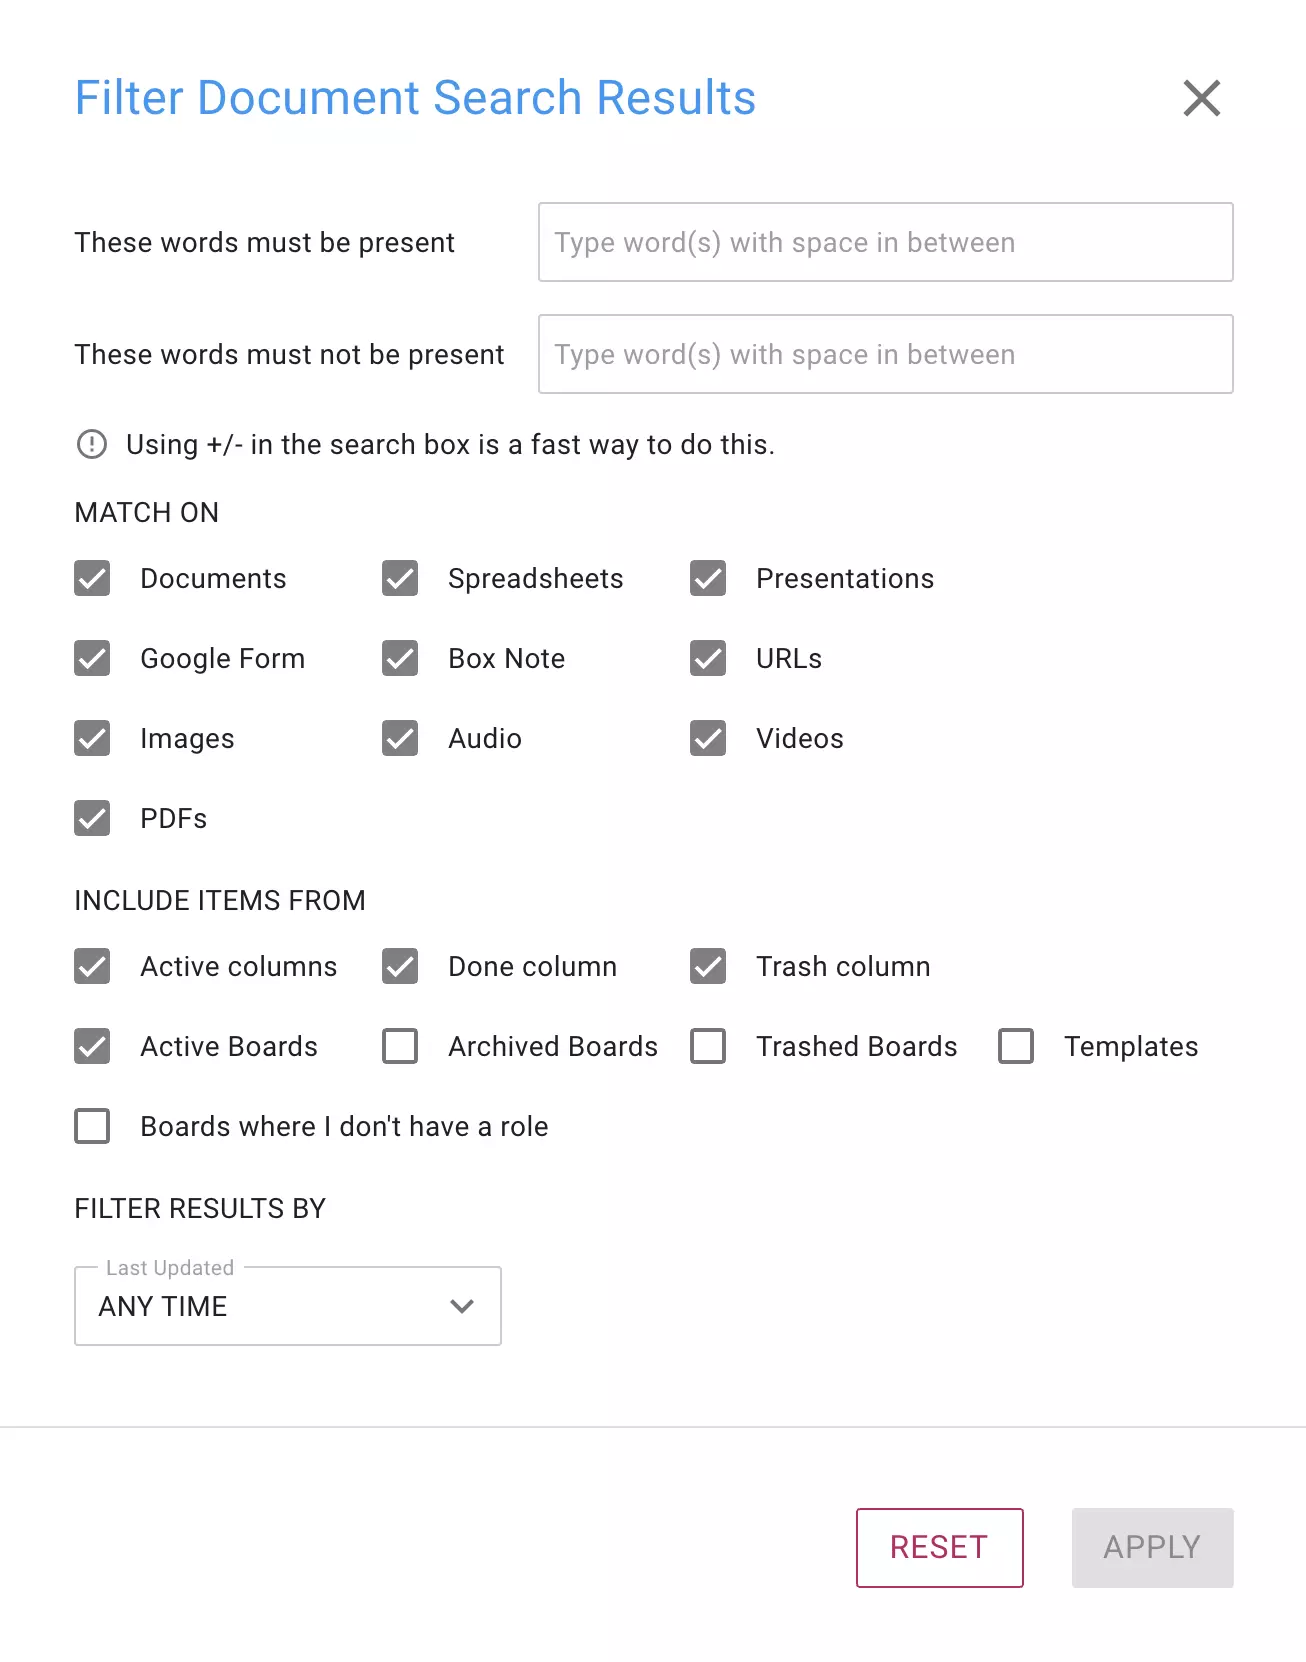The width and height of the screenshot is (1306, 1662).
Task: Uncheck the Box Note checkbox
Action: (x=400, y=658)
